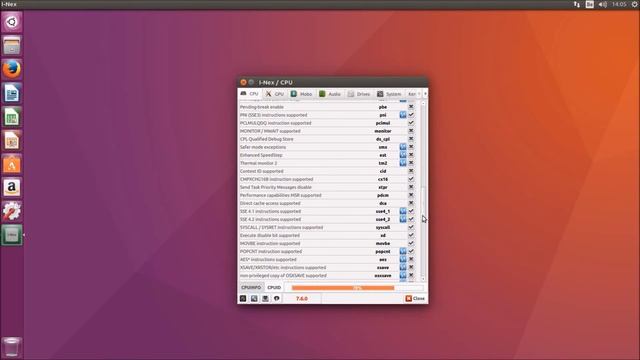The height and width of the screenshot is (360, 640).
Task: Open the Audio tab
Action: pyautogui.click(x=330, y=94)
